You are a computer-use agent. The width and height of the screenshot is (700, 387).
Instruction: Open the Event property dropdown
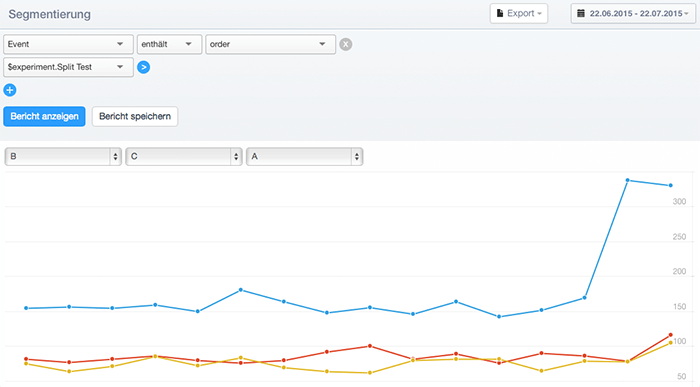tap(68, 44)
